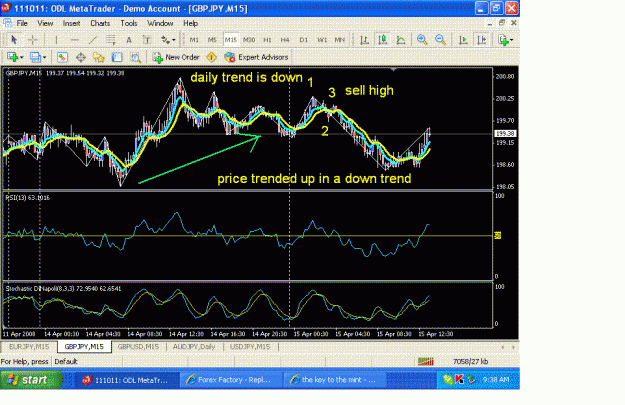625x405 pixels.
Task: Open the Help menu
Action: [191, 24]
